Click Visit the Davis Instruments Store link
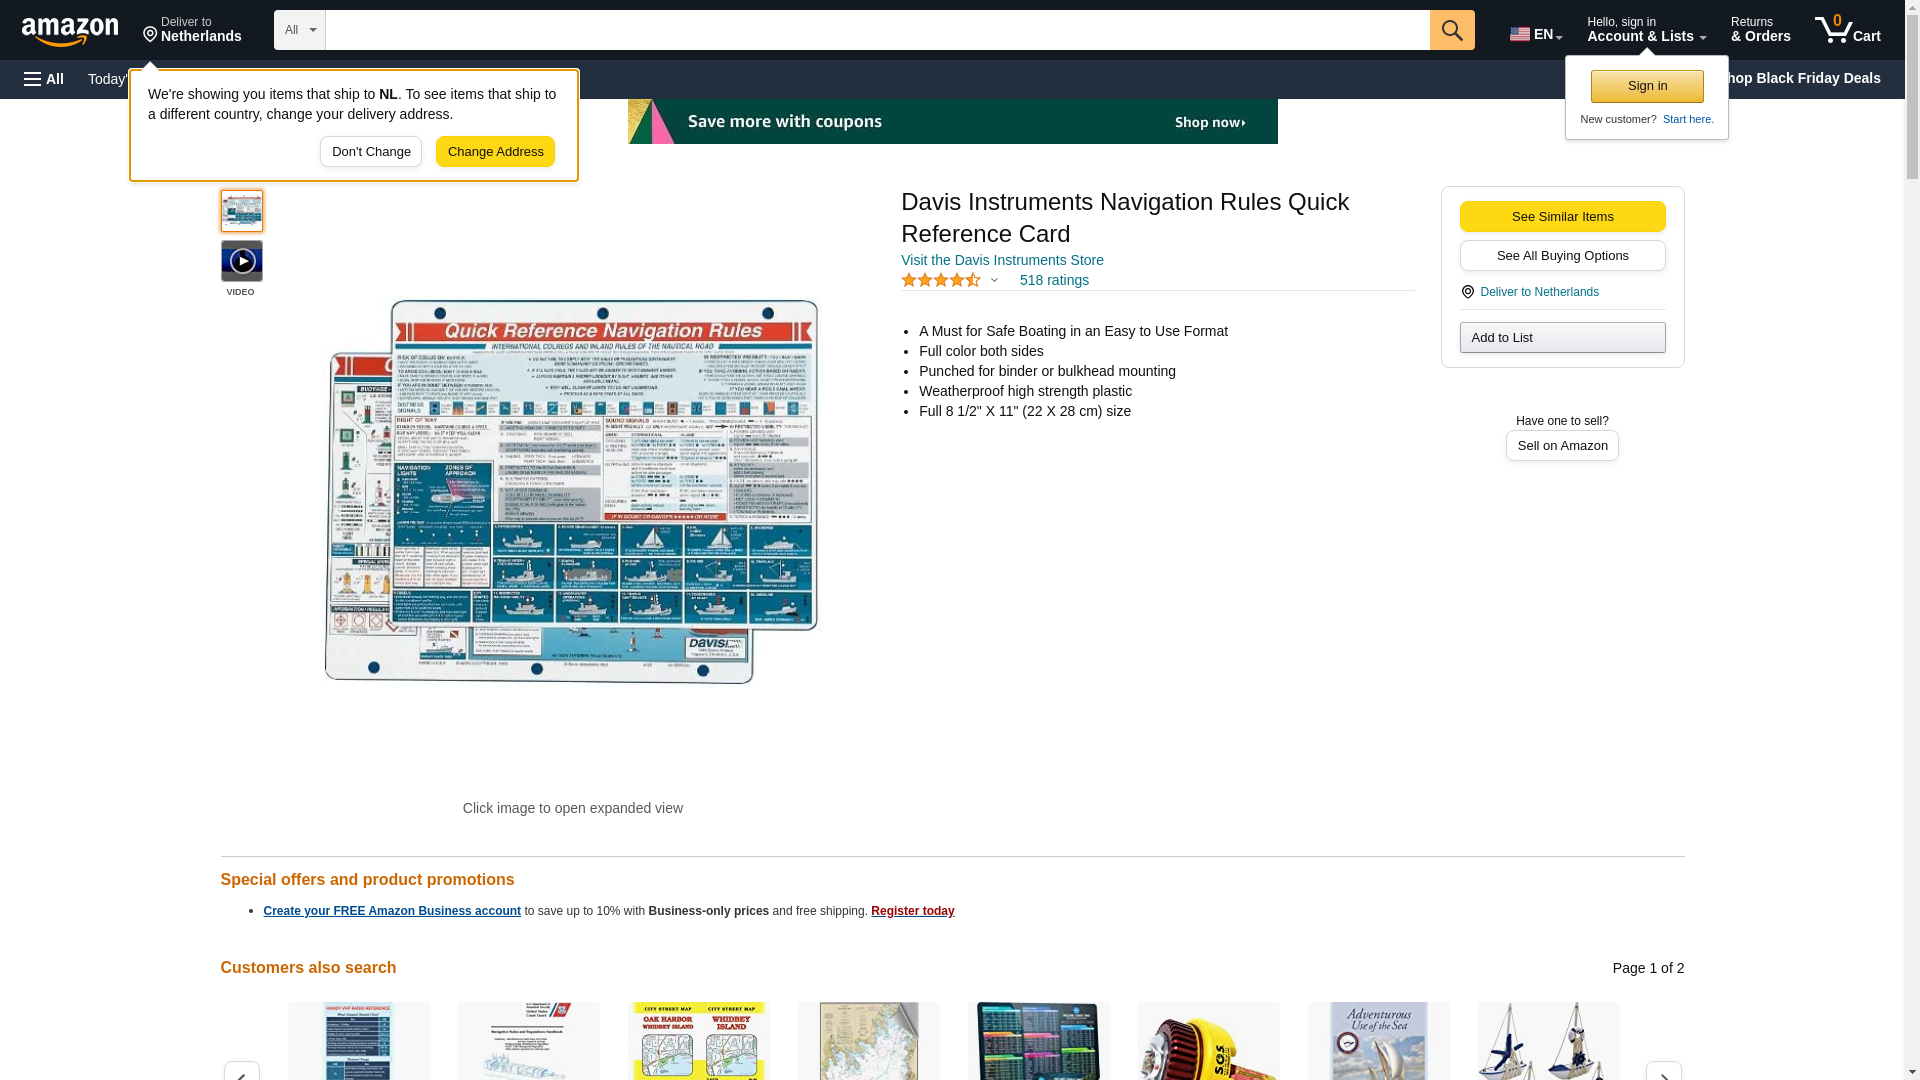This screenshot has width=1920, height=1080. [x=1001, y=260]
